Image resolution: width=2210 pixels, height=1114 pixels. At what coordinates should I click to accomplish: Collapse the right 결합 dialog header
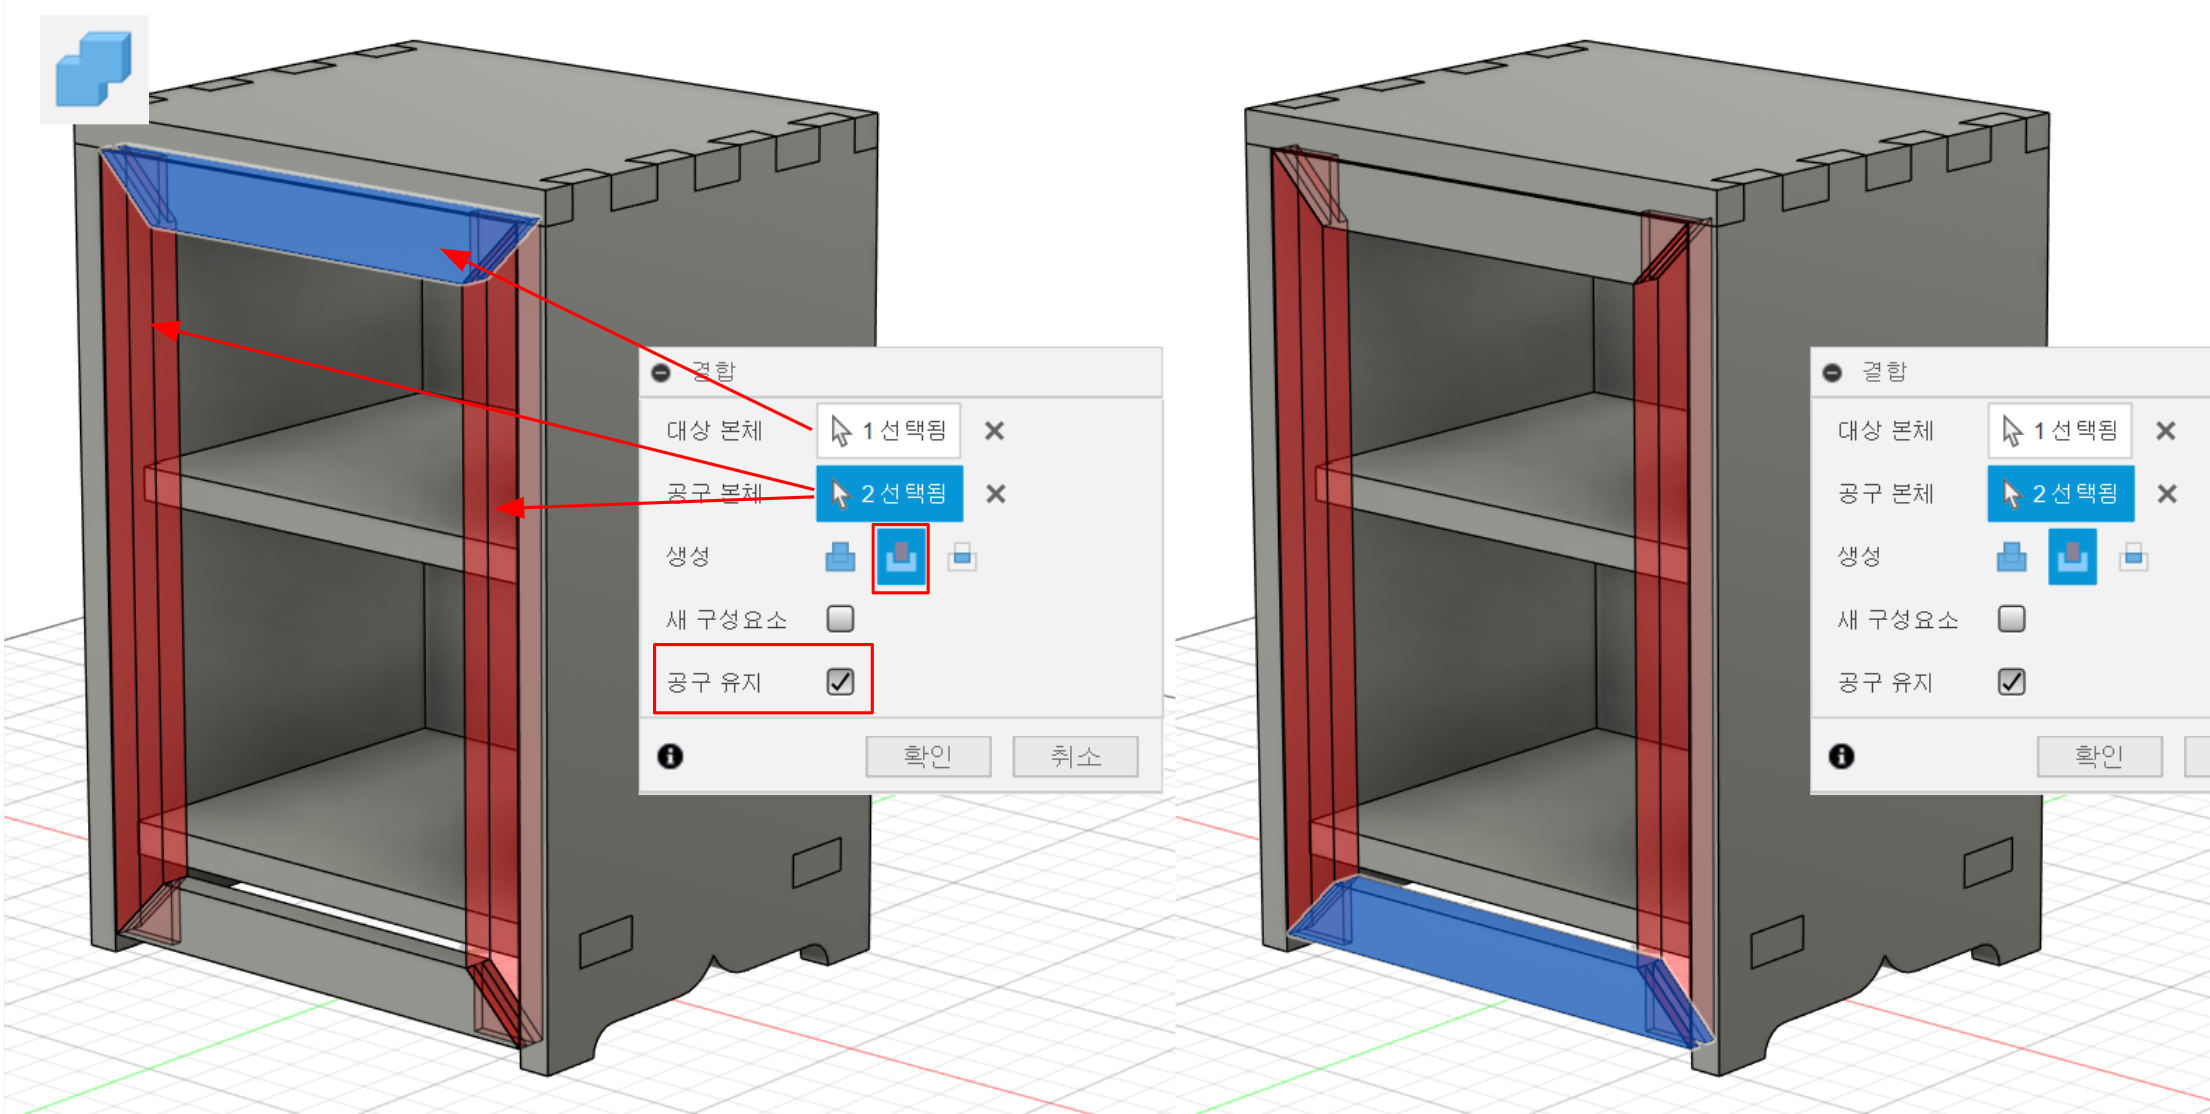1832,373
